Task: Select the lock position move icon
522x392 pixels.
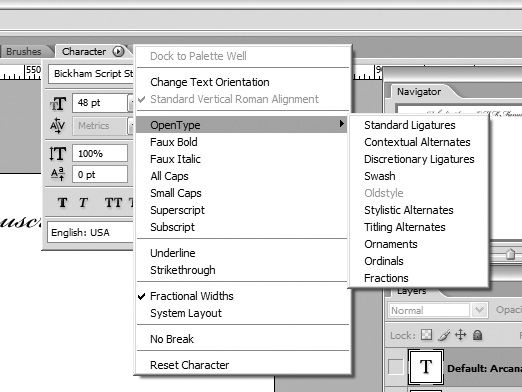Action: 461,335
